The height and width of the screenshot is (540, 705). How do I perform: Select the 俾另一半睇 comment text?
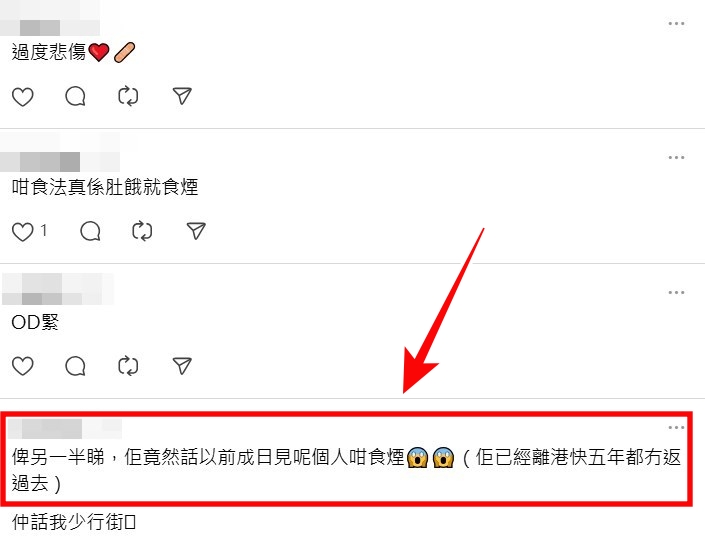(346, 470)
